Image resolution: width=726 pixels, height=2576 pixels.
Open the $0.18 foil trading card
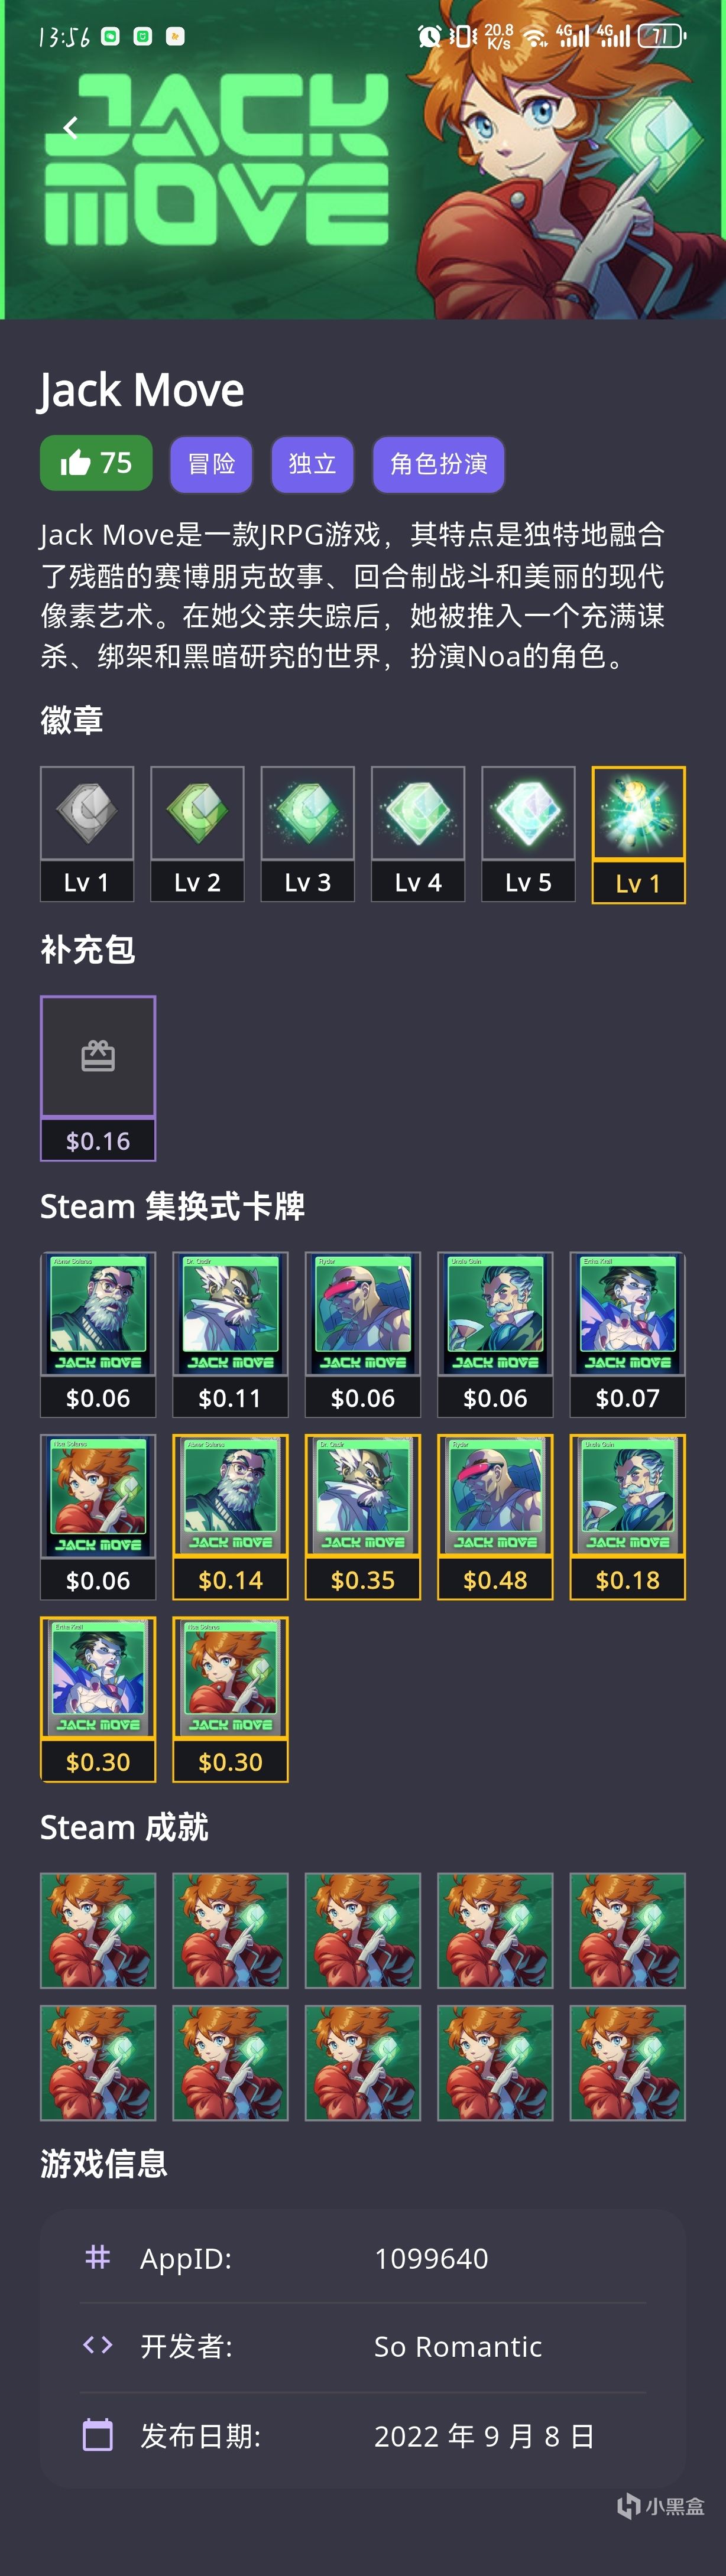(x=628, y=1516)
